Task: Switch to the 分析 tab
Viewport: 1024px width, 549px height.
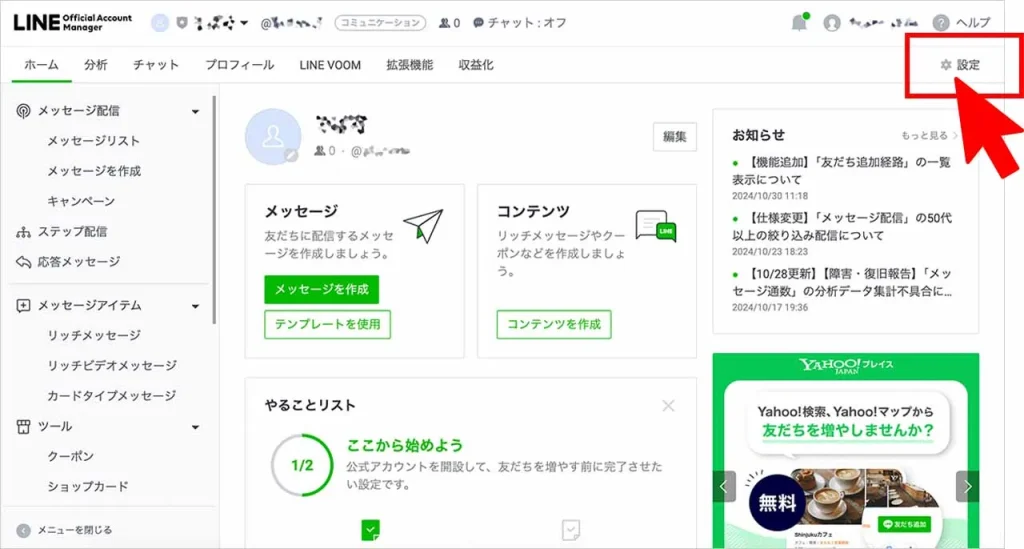Action: coord(95,65)
